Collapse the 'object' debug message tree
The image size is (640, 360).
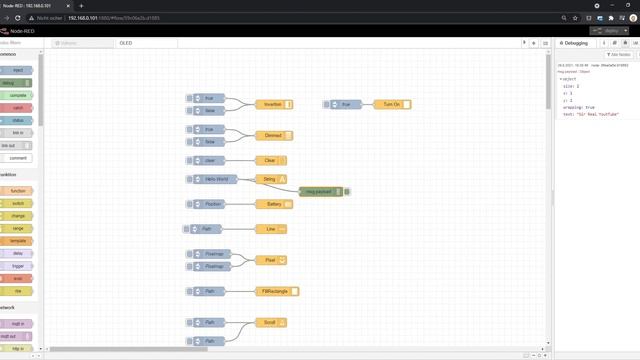(561, 79)
